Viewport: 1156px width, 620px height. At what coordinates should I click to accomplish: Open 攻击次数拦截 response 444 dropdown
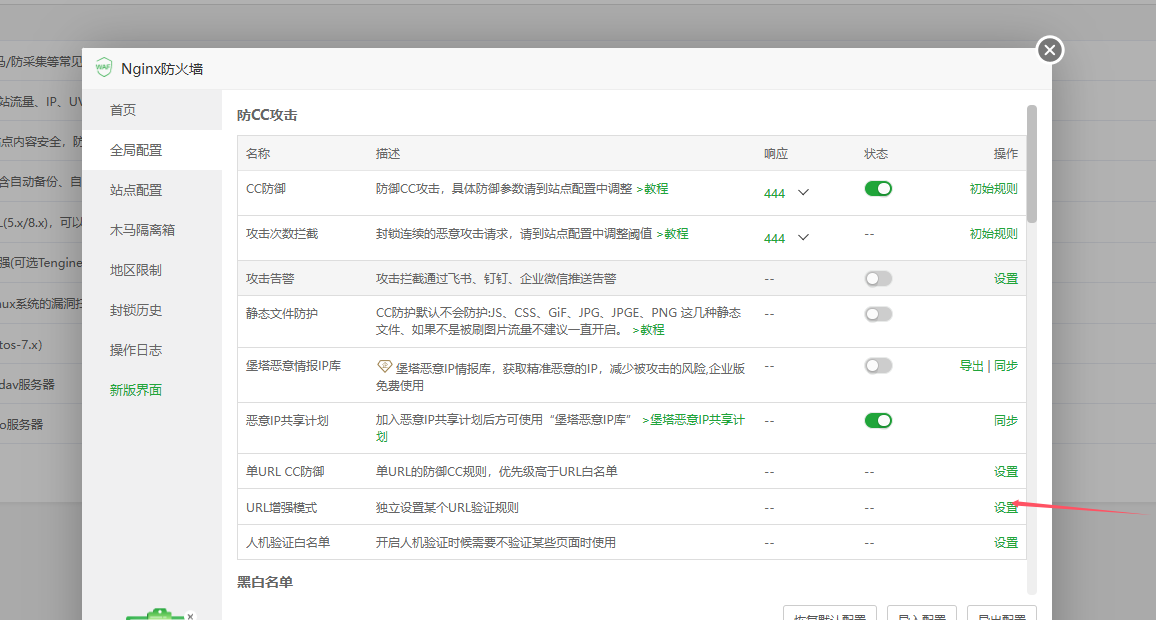pos(787,238)
